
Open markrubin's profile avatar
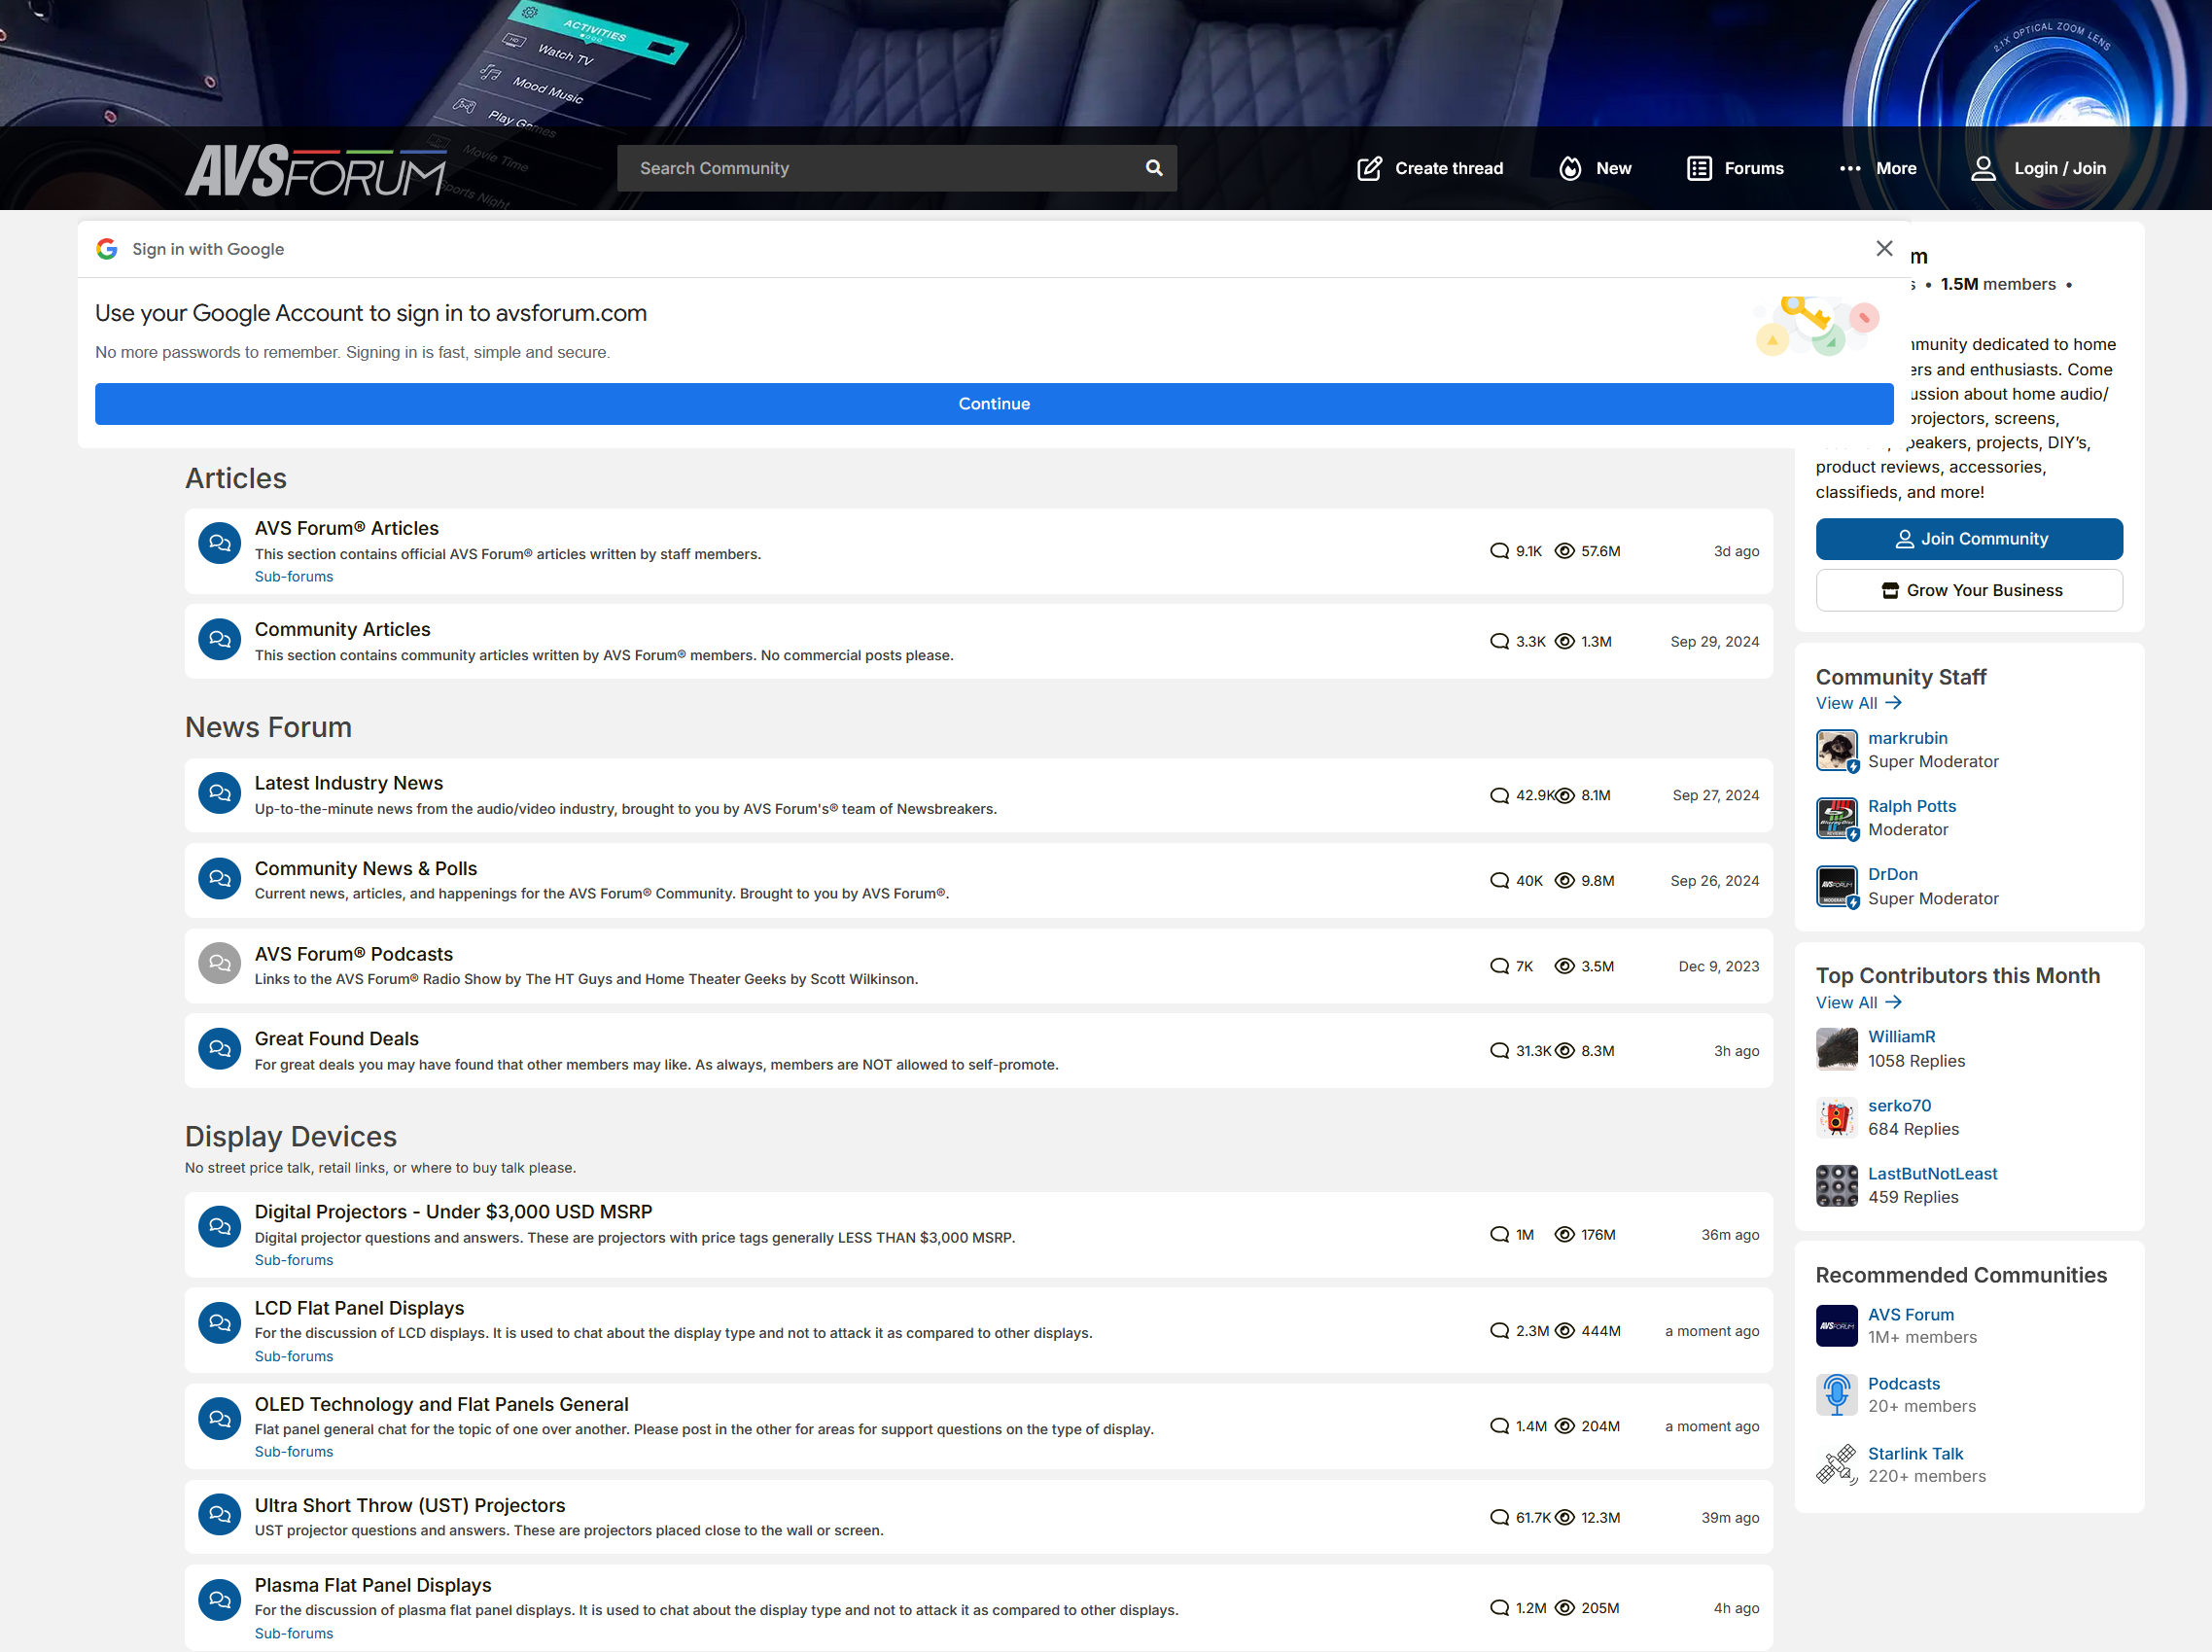[x=1835, y=750]
